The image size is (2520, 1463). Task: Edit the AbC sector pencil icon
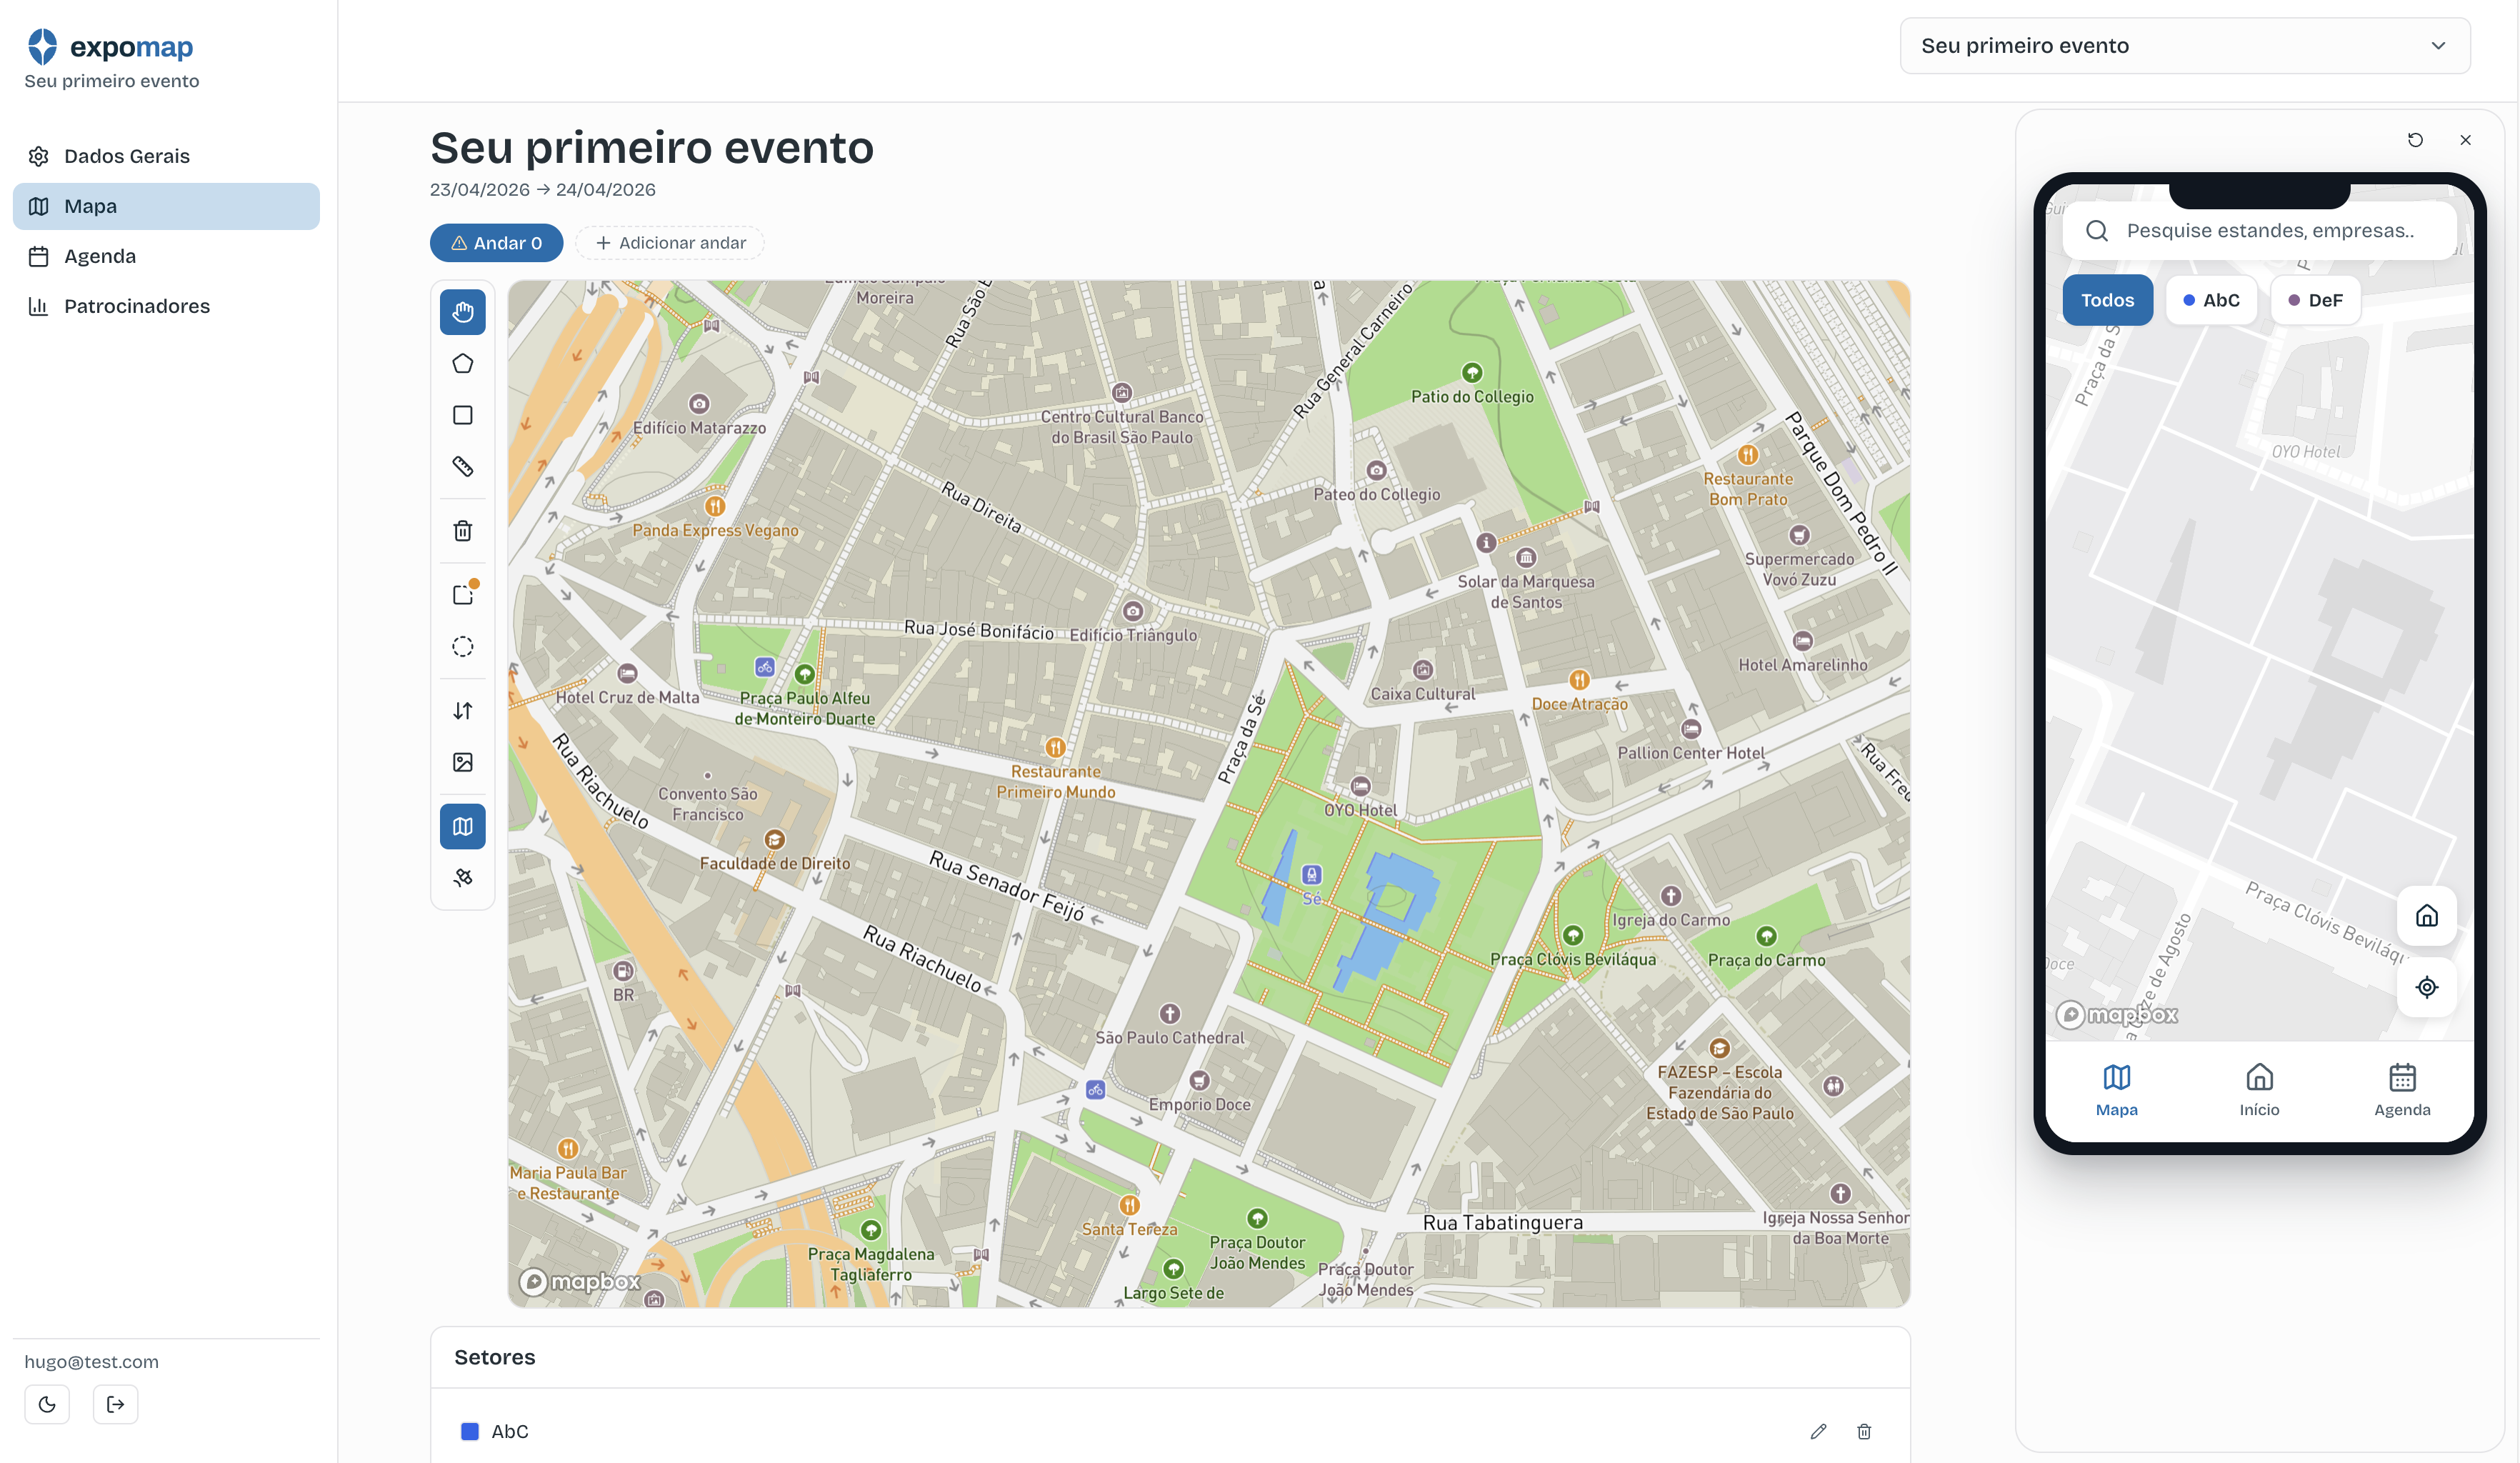[x=1818, y=1431]
